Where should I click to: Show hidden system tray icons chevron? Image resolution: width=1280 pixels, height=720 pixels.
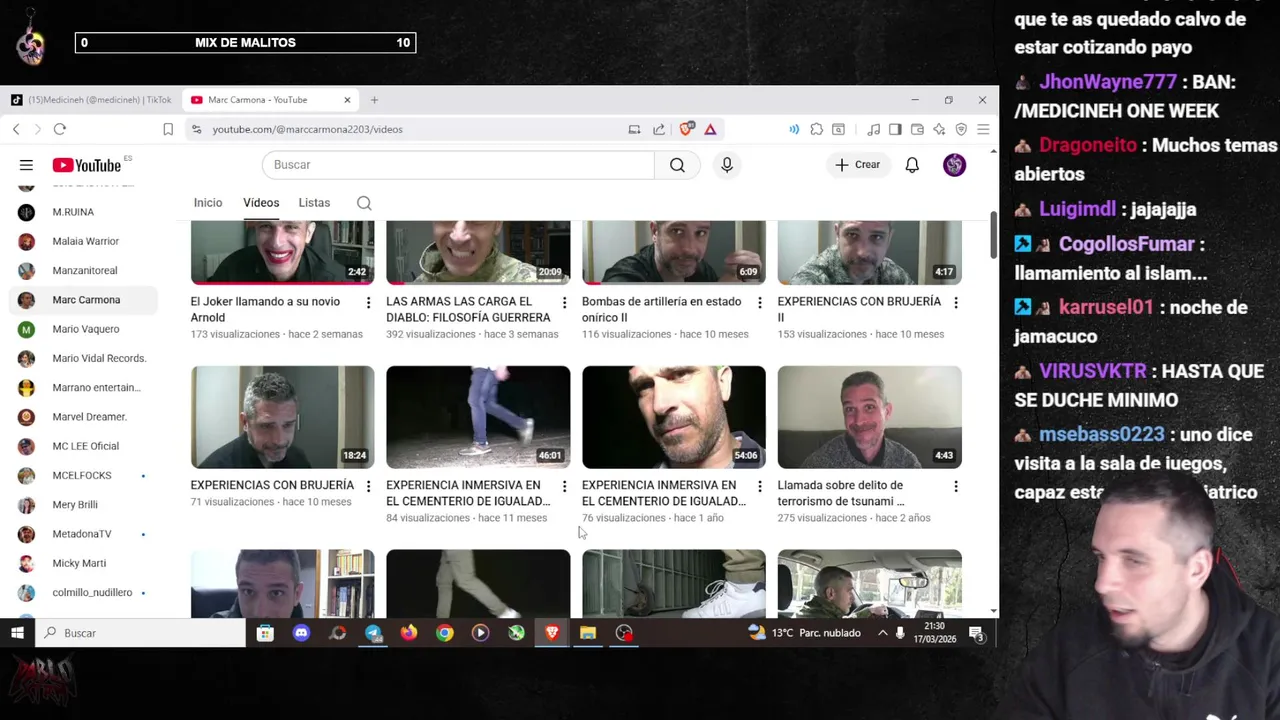pos(882,633)
